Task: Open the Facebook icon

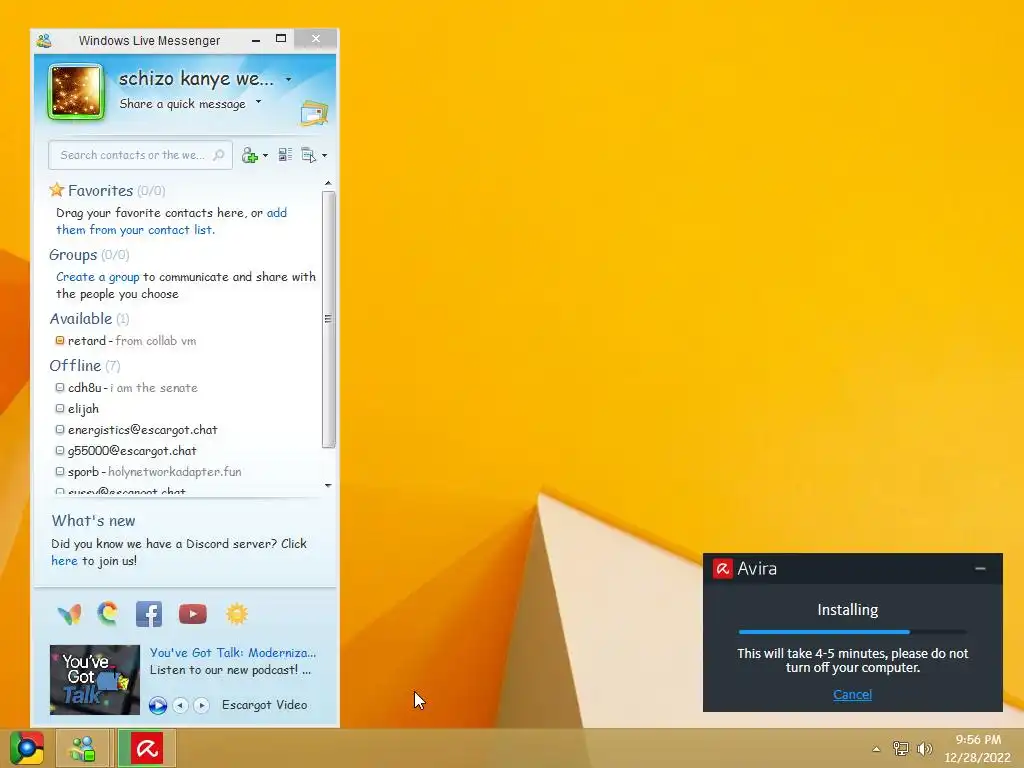Action: [149, 614]
